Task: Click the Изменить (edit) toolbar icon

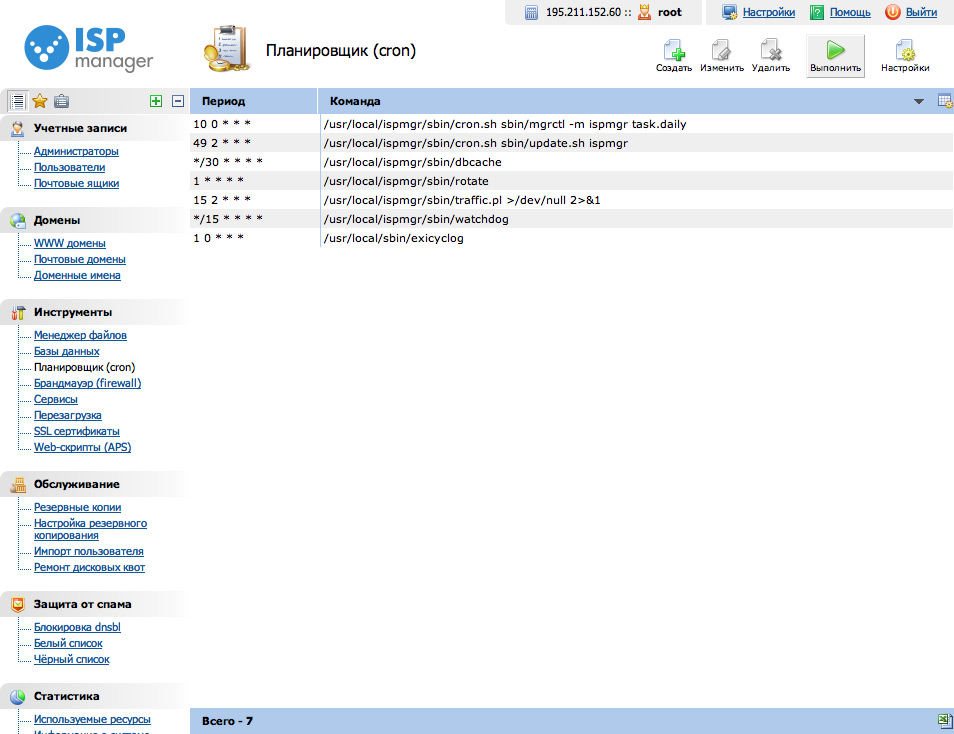Action: (x=721, y=55)
